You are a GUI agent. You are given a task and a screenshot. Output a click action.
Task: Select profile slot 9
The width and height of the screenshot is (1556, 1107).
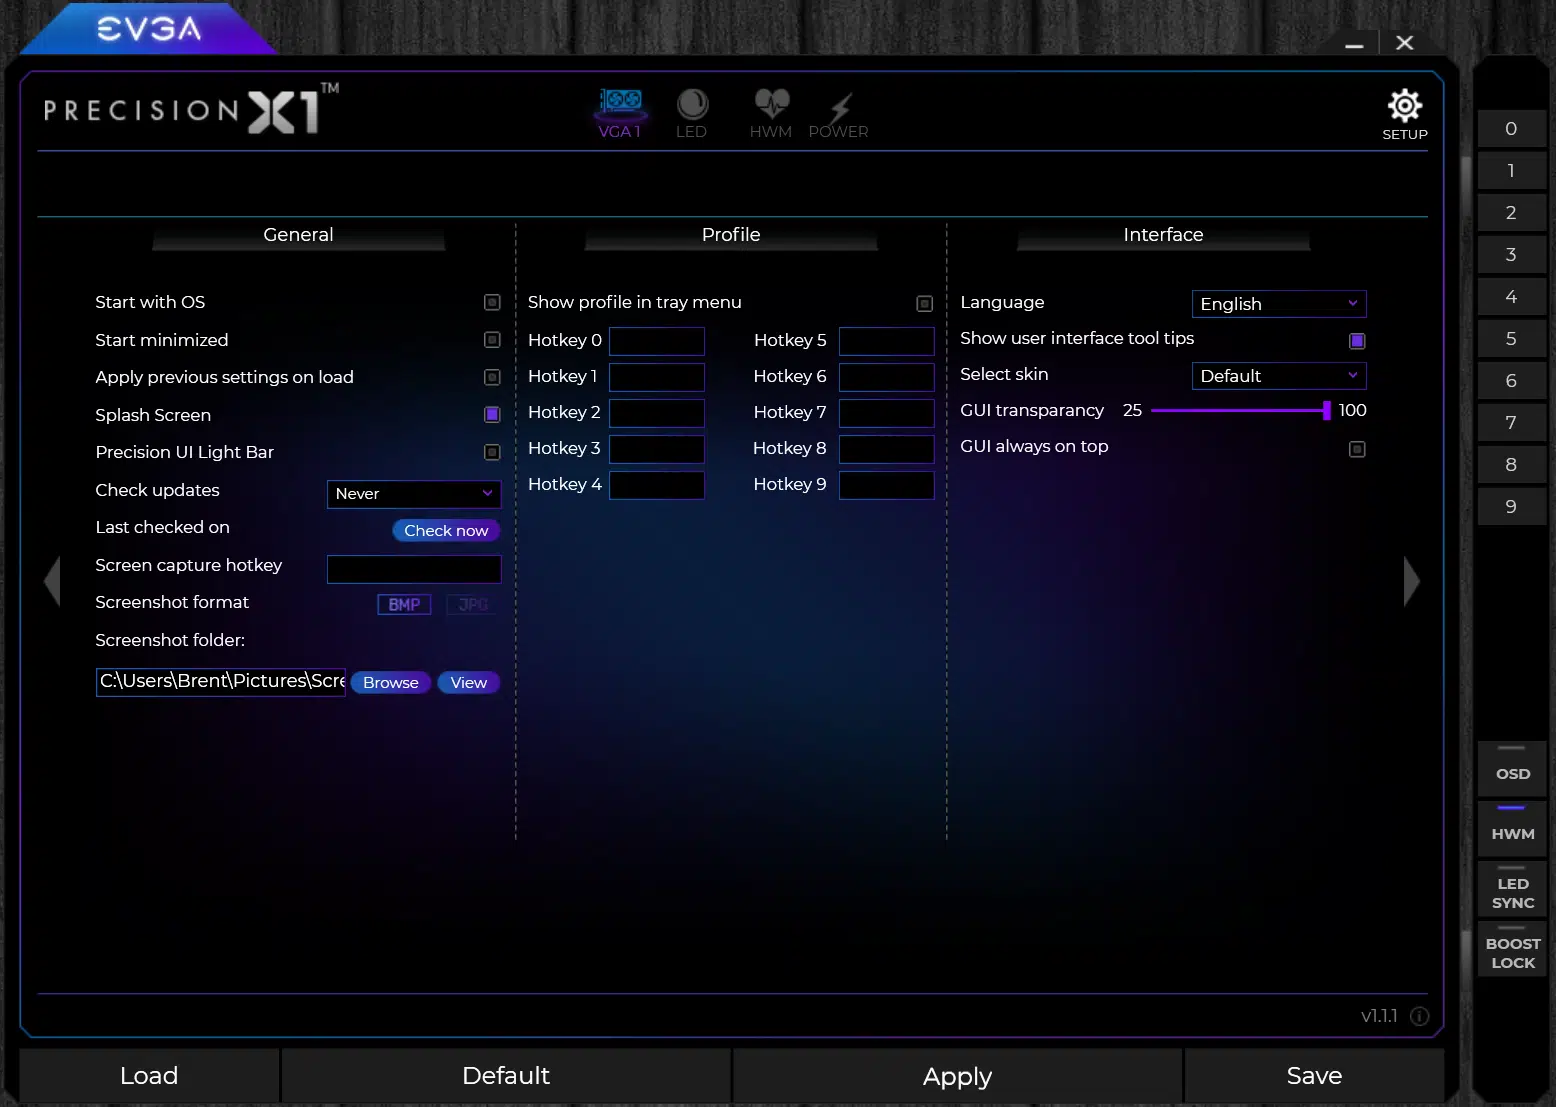point(1512,506)
